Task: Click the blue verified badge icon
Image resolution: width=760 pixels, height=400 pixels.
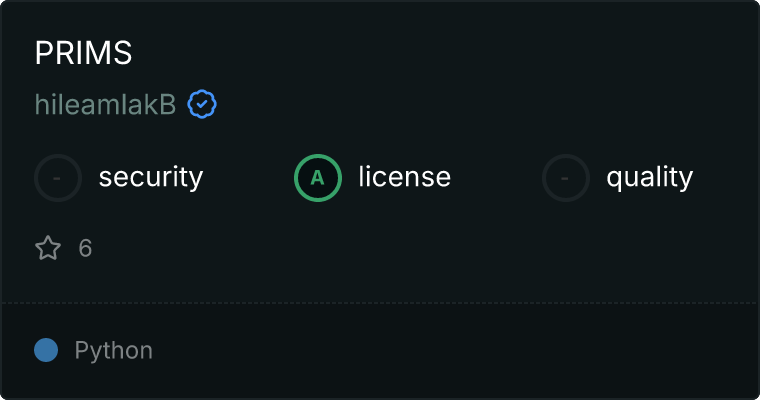Action: [x=202, y=104]
